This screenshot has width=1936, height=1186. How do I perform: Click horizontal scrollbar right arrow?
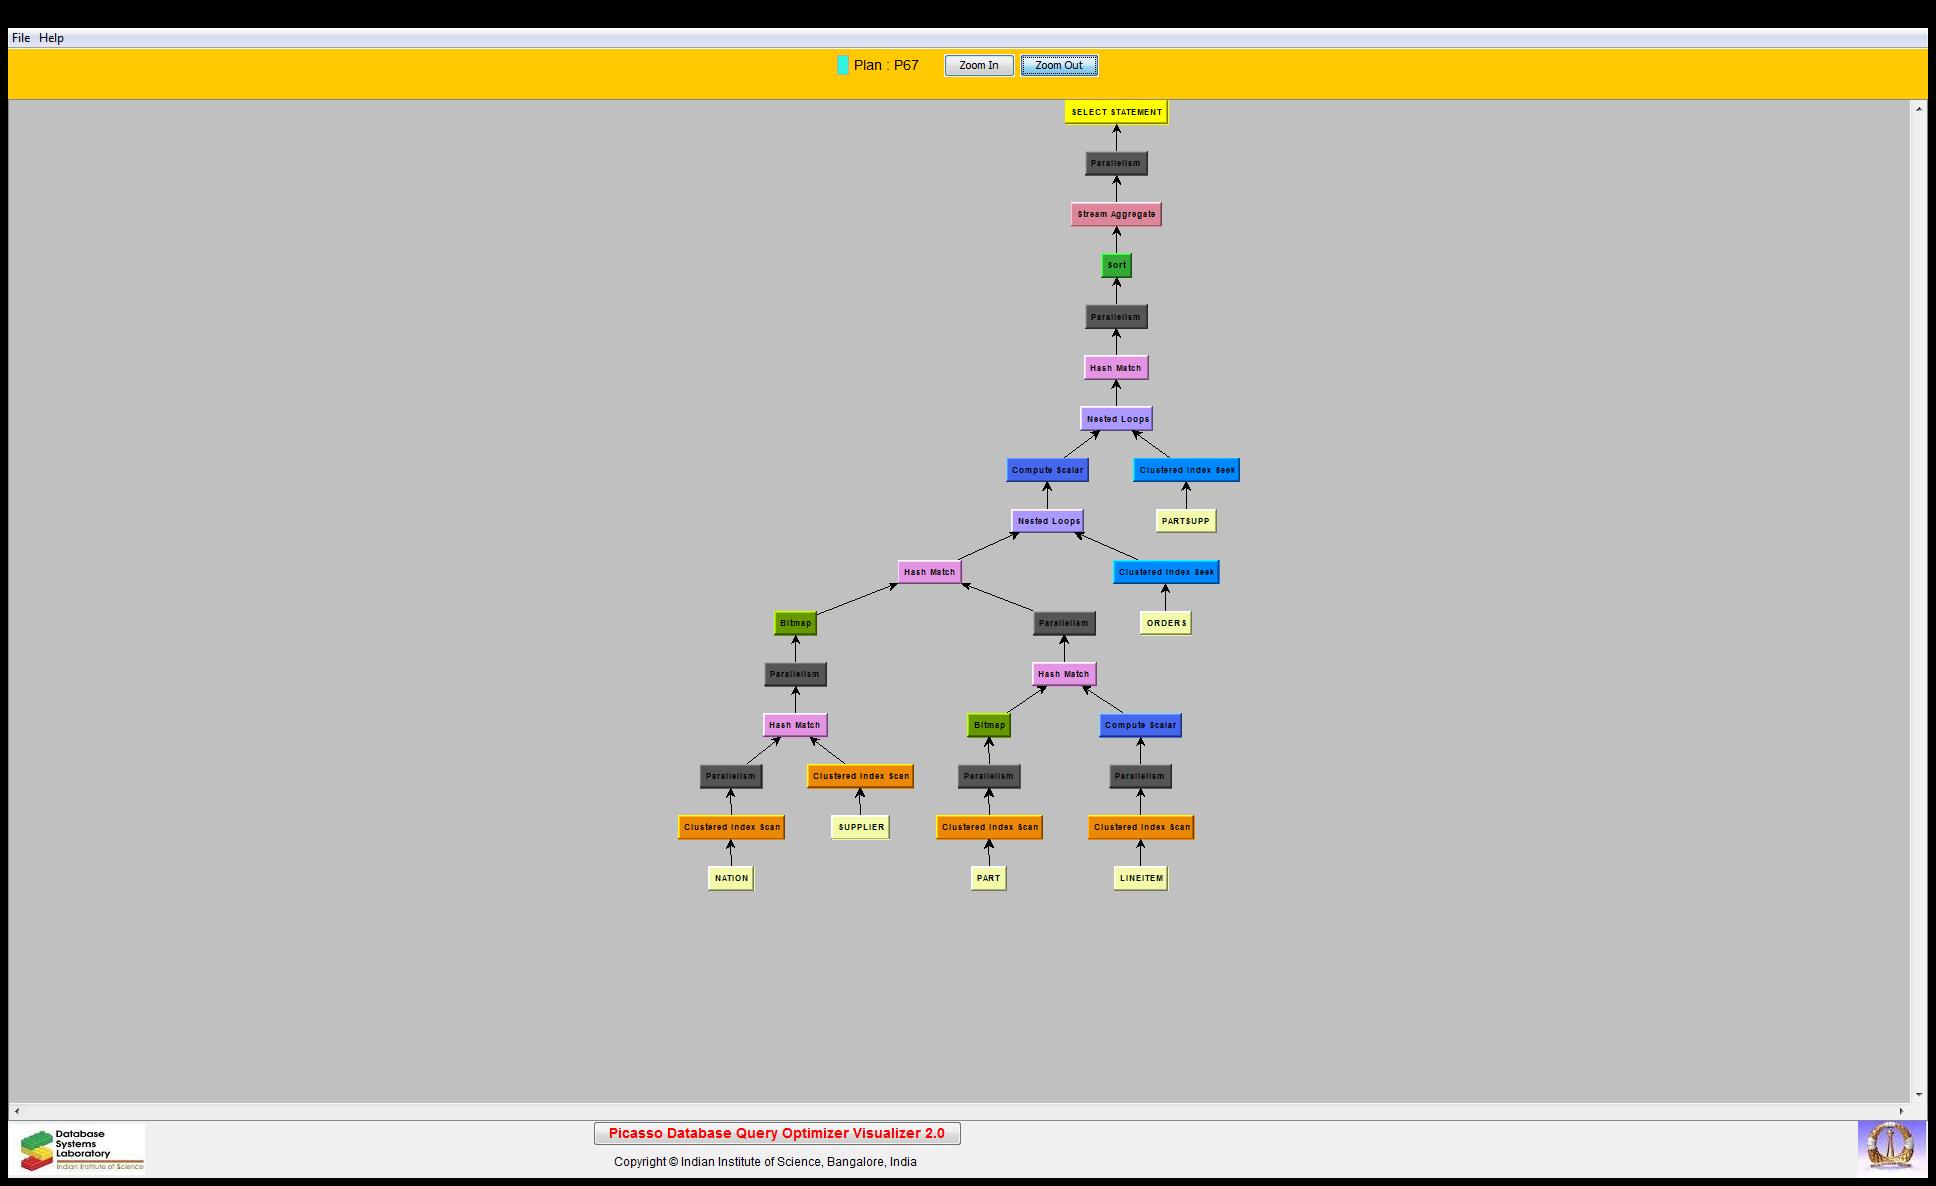tap(1901, 1111)
